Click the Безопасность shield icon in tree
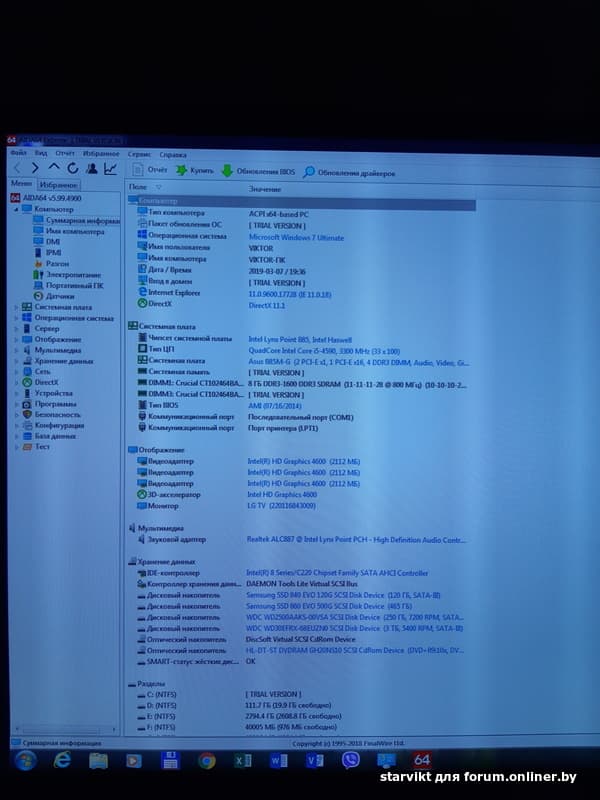 [27, 414]
